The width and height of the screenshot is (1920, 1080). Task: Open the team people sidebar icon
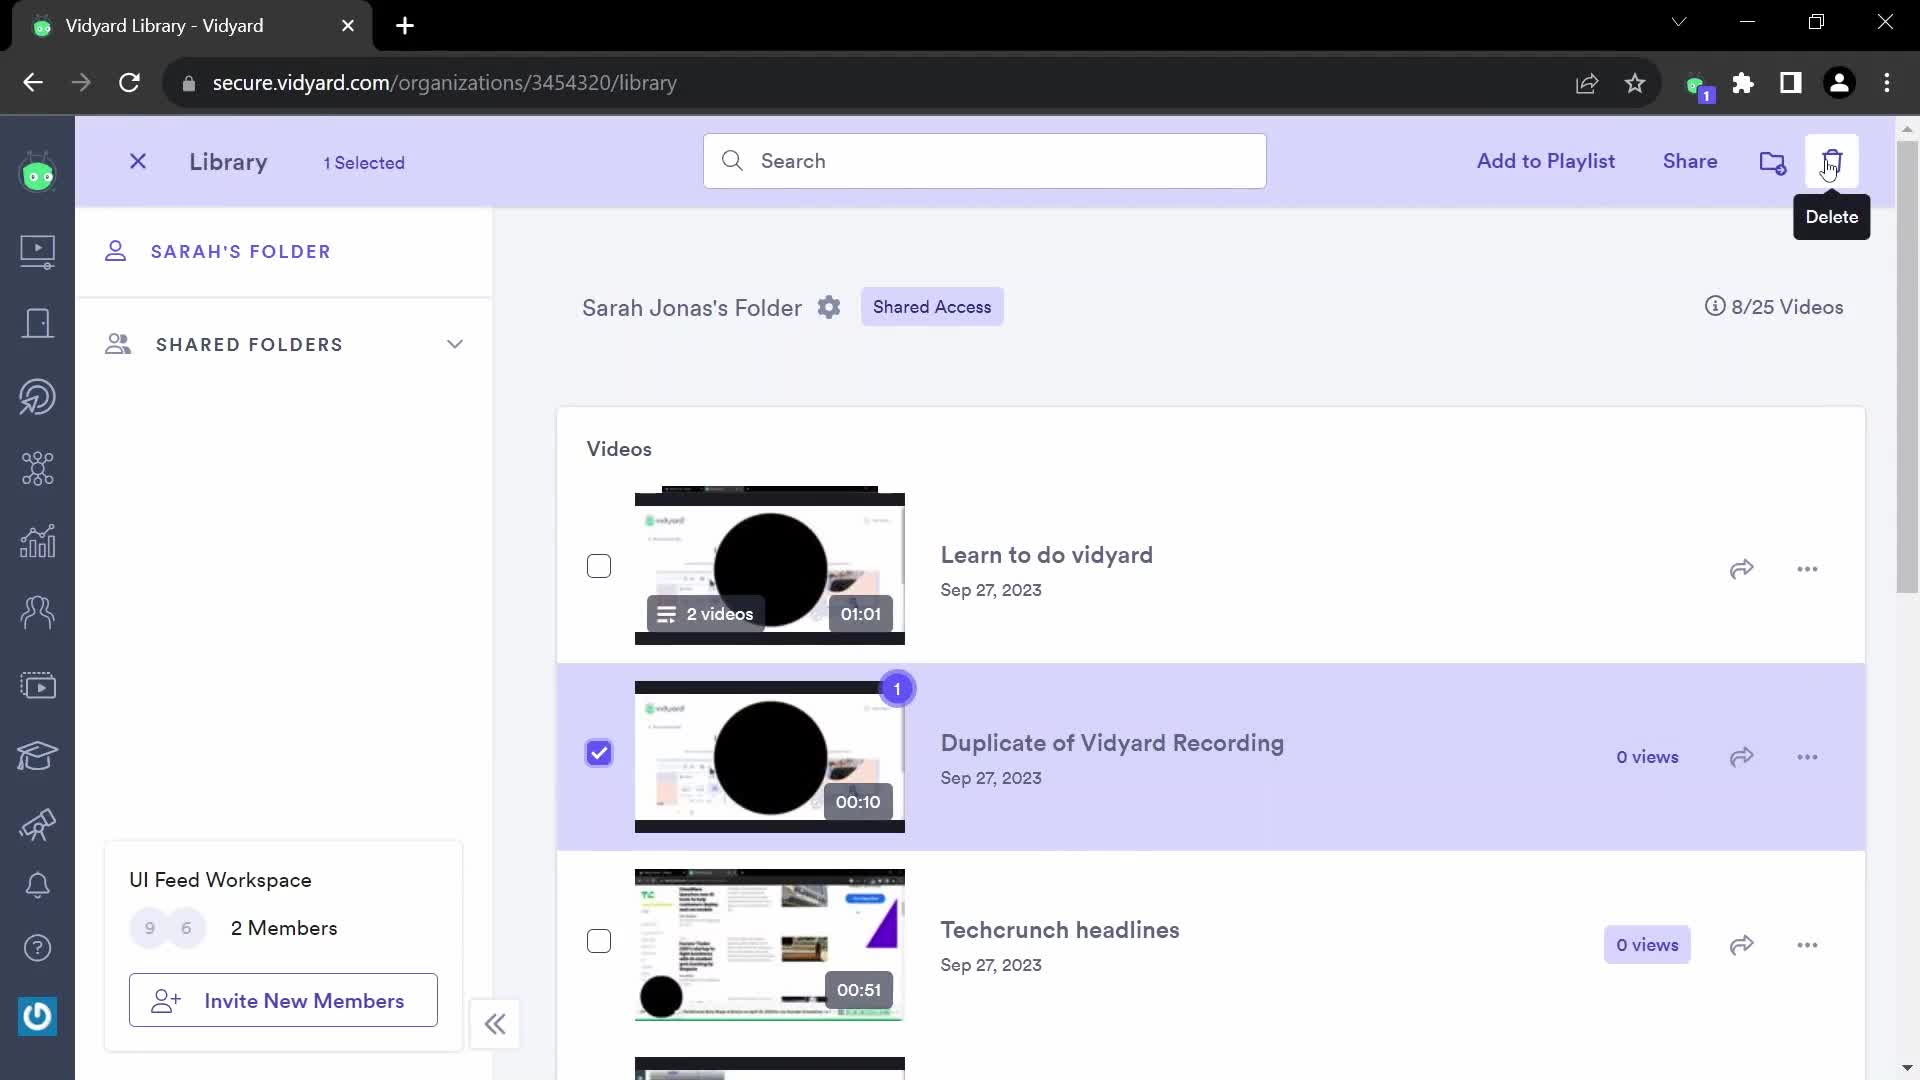point(38,612)
